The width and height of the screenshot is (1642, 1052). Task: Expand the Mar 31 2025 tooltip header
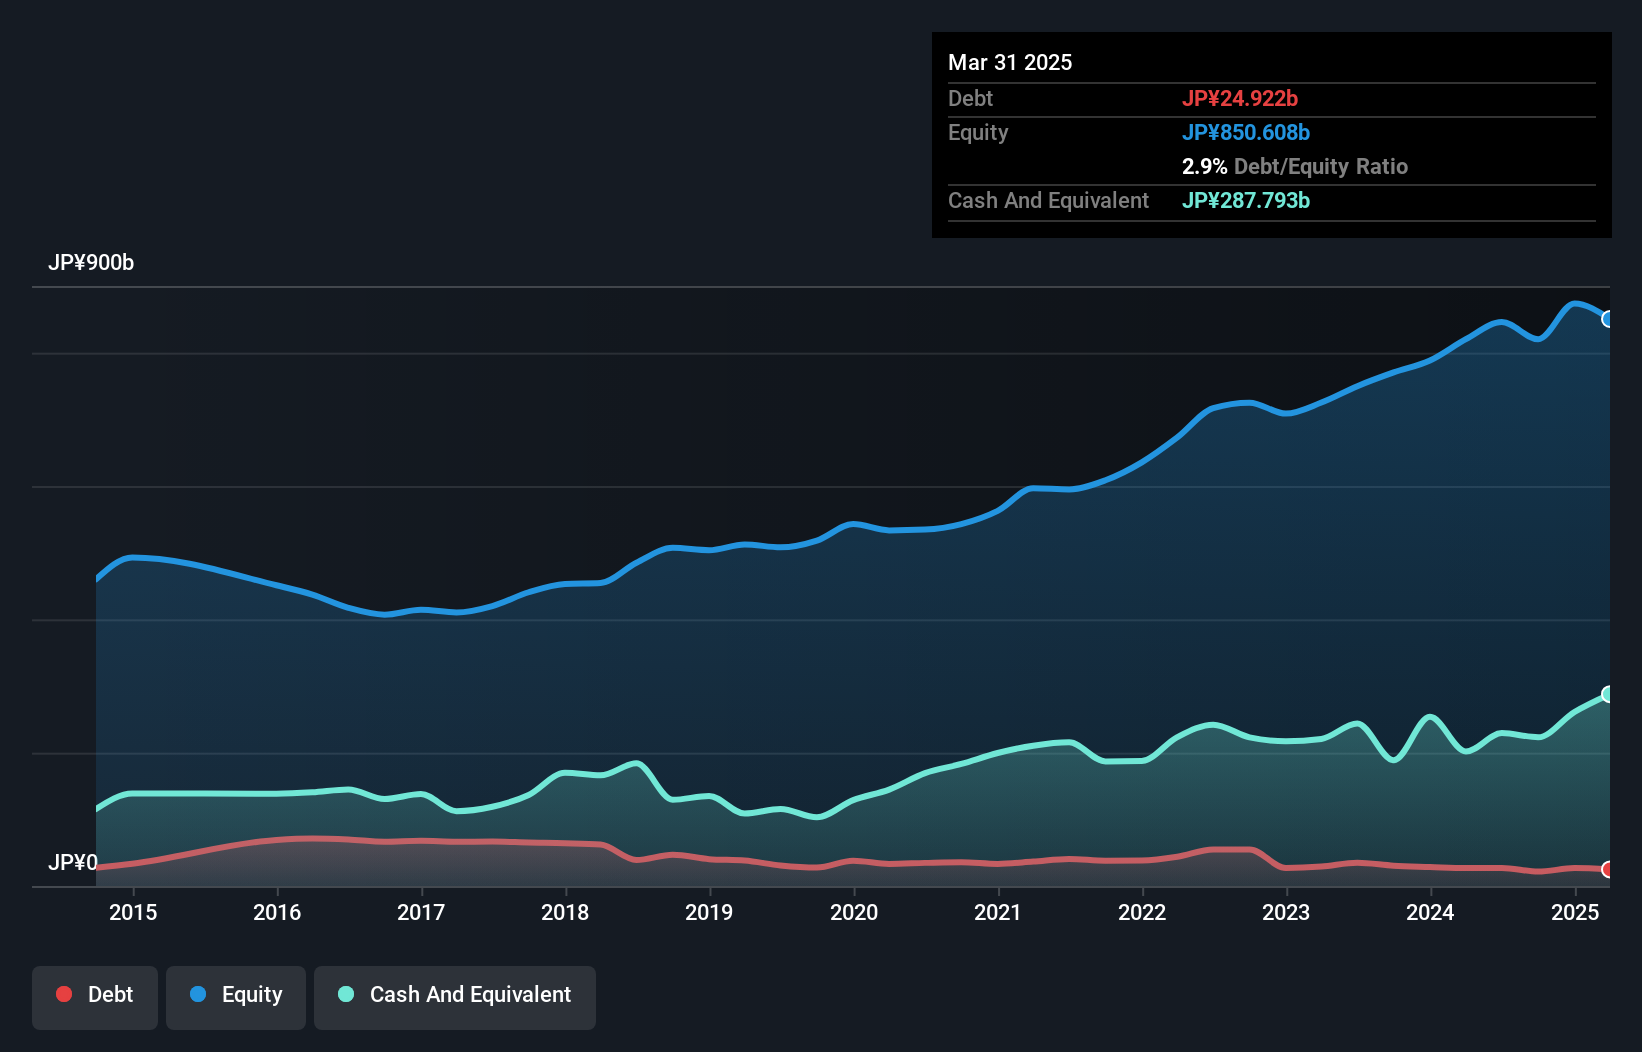[1010, 62]
